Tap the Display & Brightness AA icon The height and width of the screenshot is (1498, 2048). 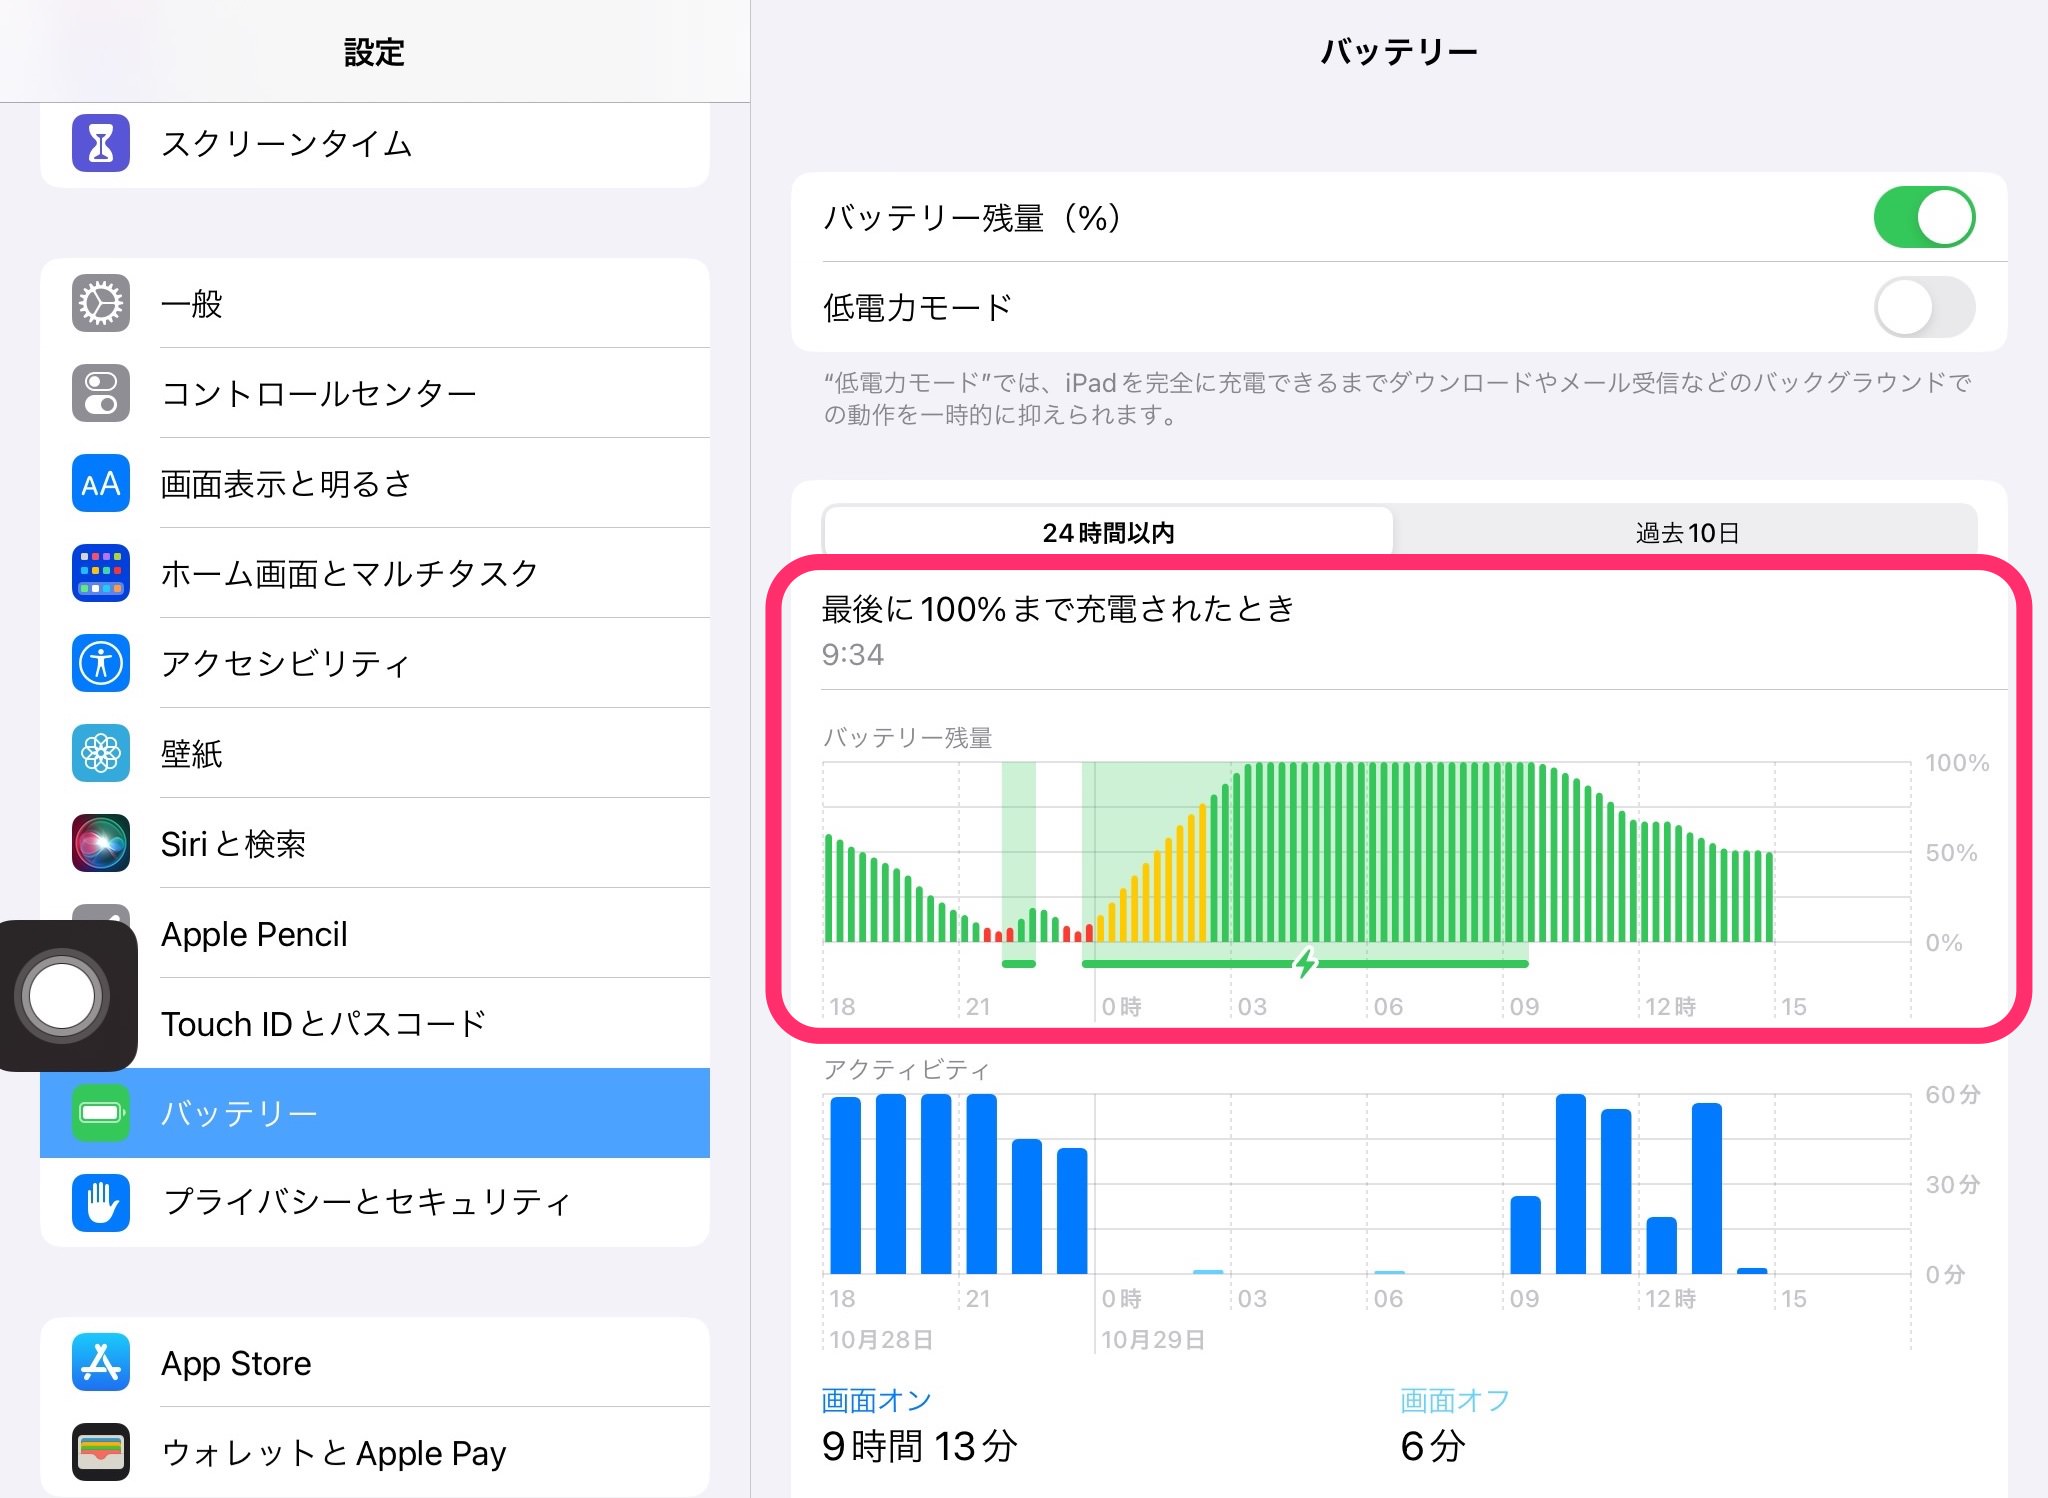101,483
